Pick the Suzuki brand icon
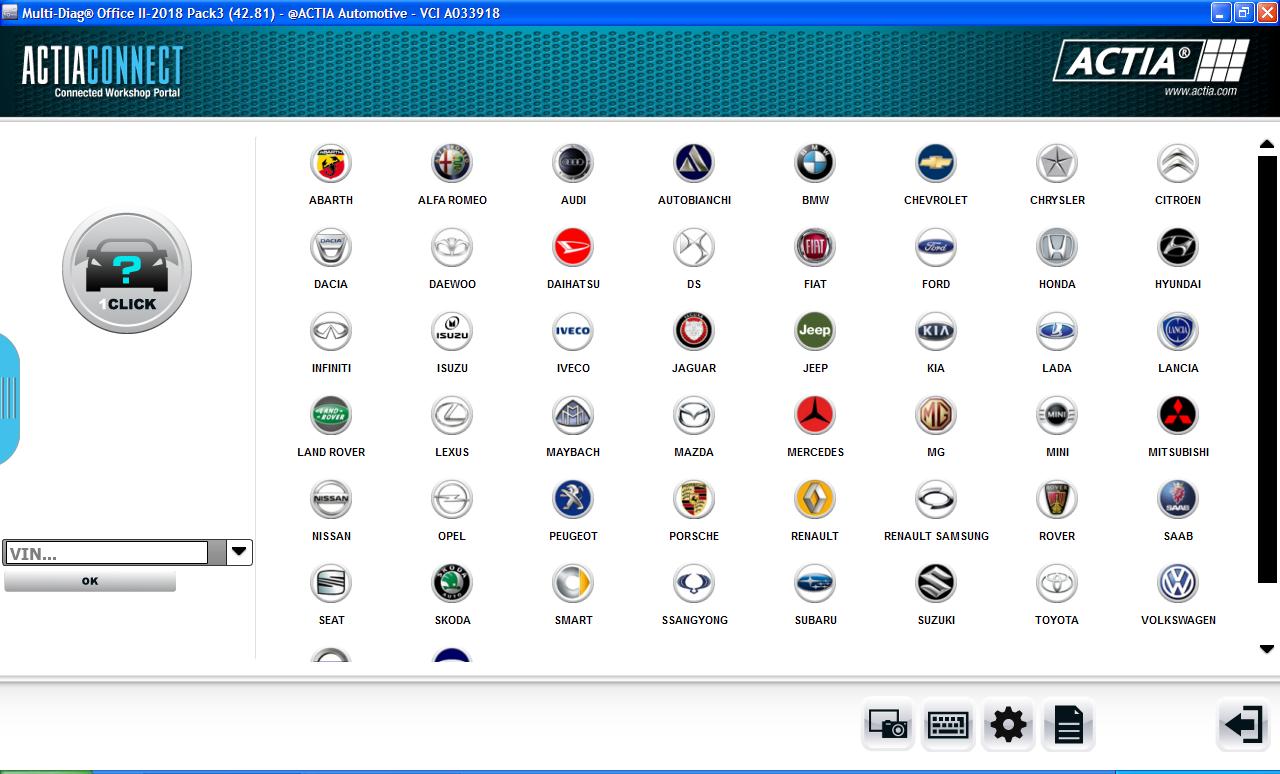Image resolution: width=1280 pixels, height=774 pixels. point(936,583)
